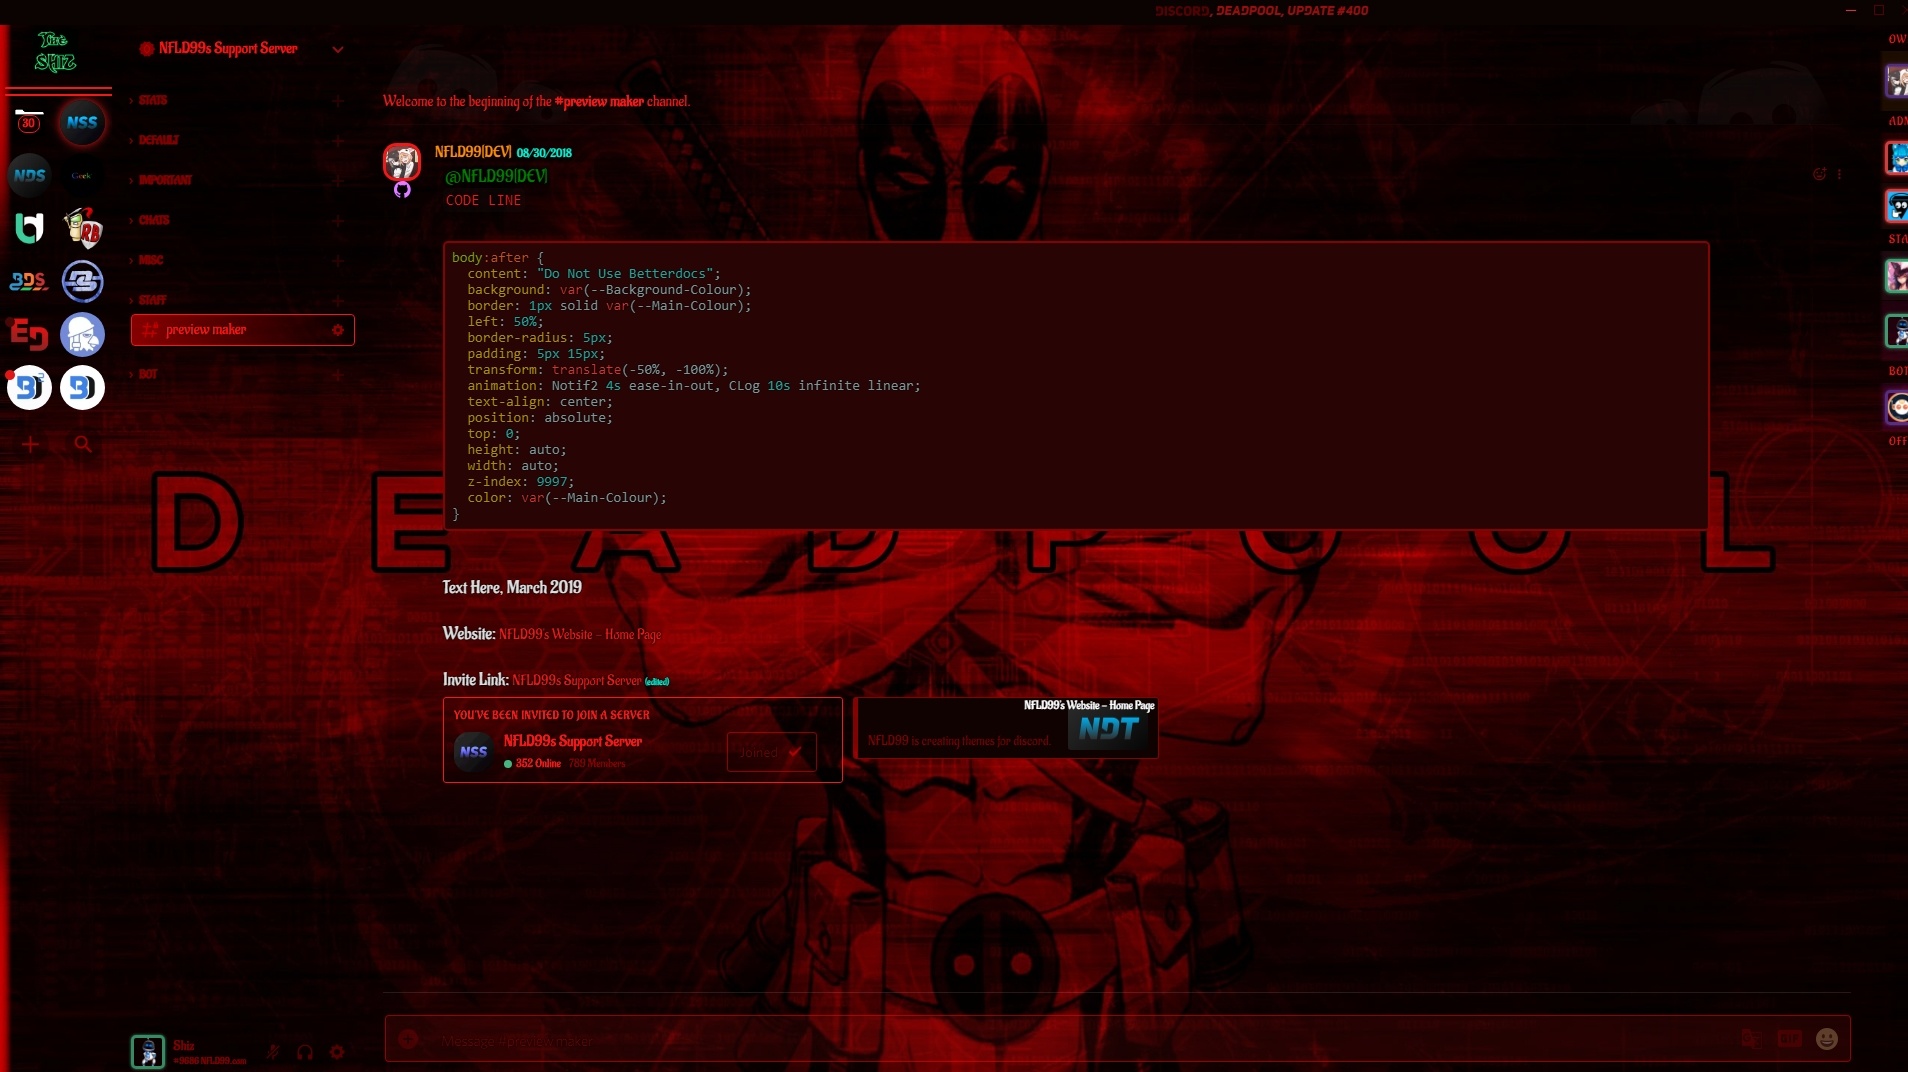This screenshot has height=1072, width=1908.
Task: Click plus to create a channel in BOT
Action: point(338,375)
